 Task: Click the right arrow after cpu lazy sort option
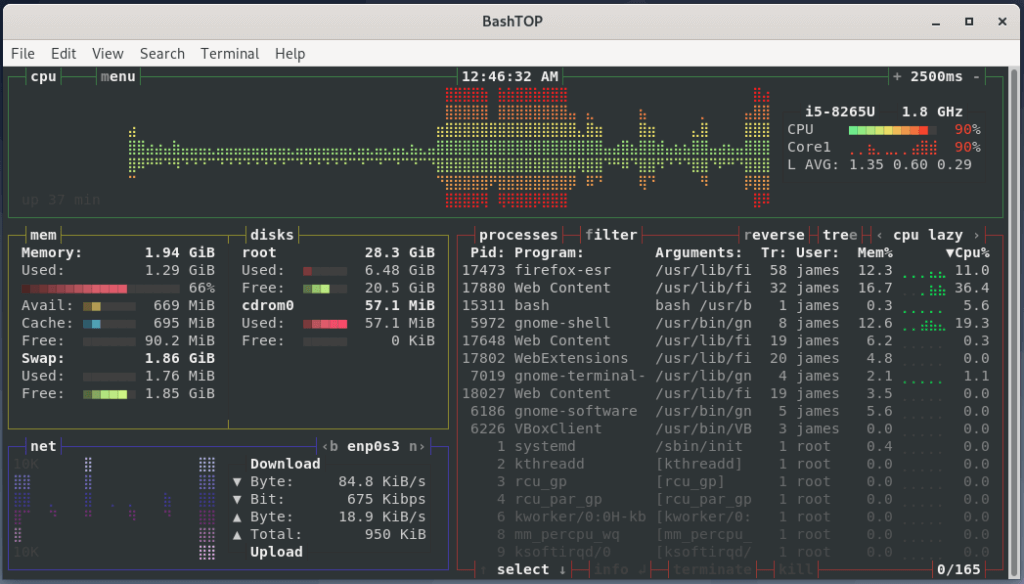[x=978, y=234]
